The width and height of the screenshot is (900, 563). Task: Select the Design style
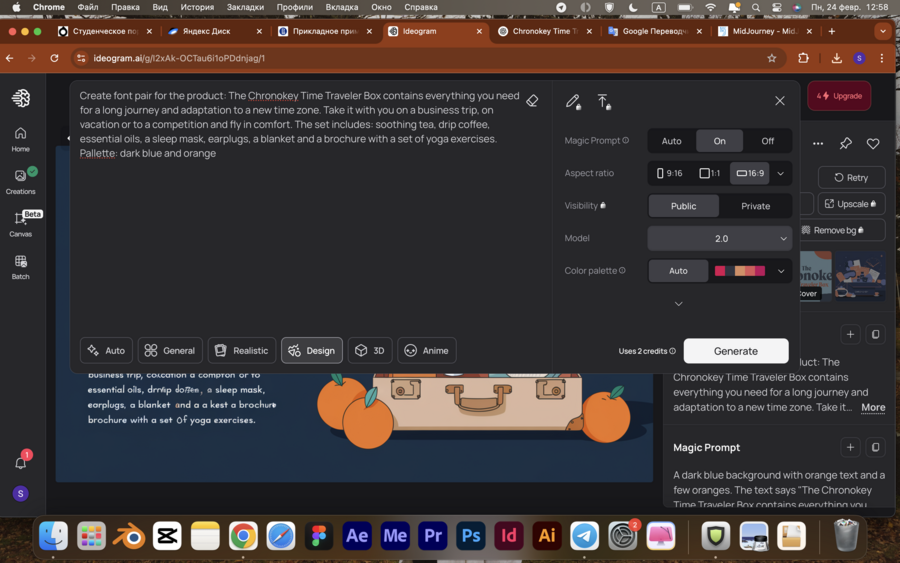312,350
